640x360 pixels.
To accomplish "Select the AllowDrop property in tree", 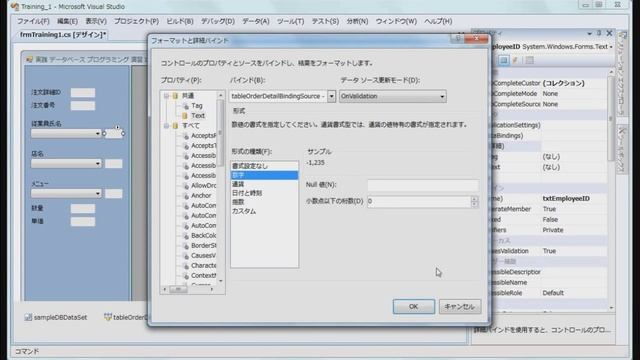I will [x=203, y=186].
